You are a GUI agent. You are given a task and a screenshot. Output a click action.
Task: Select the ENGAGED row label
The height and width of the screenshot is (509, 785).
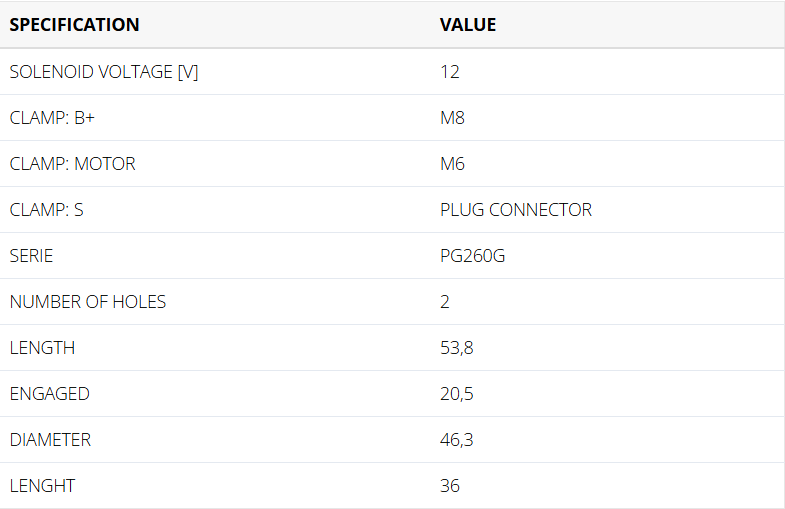click(49, 394)
